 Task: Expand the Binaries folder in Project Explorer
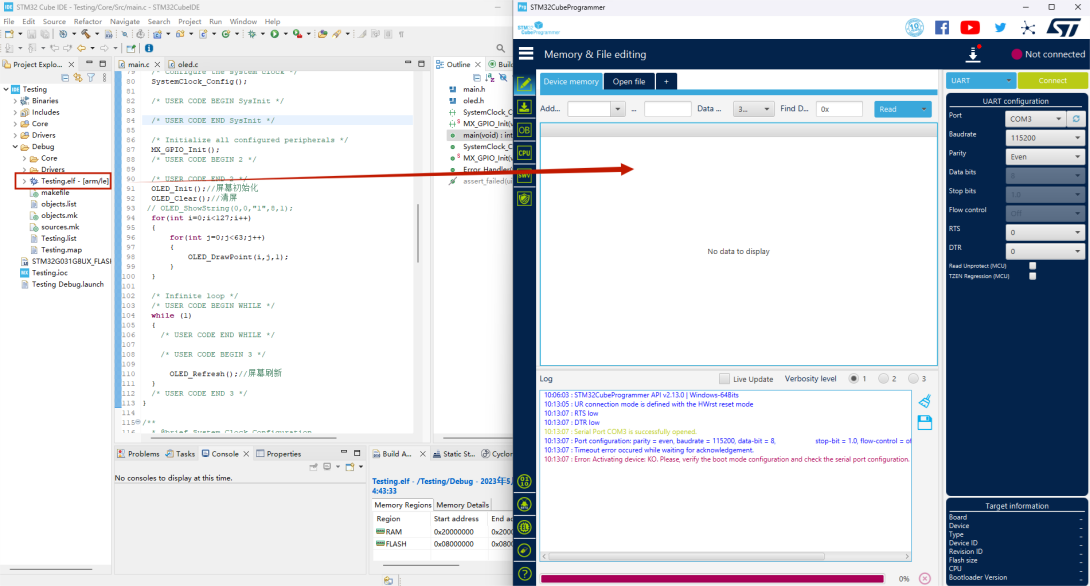(x=15, y=101)
